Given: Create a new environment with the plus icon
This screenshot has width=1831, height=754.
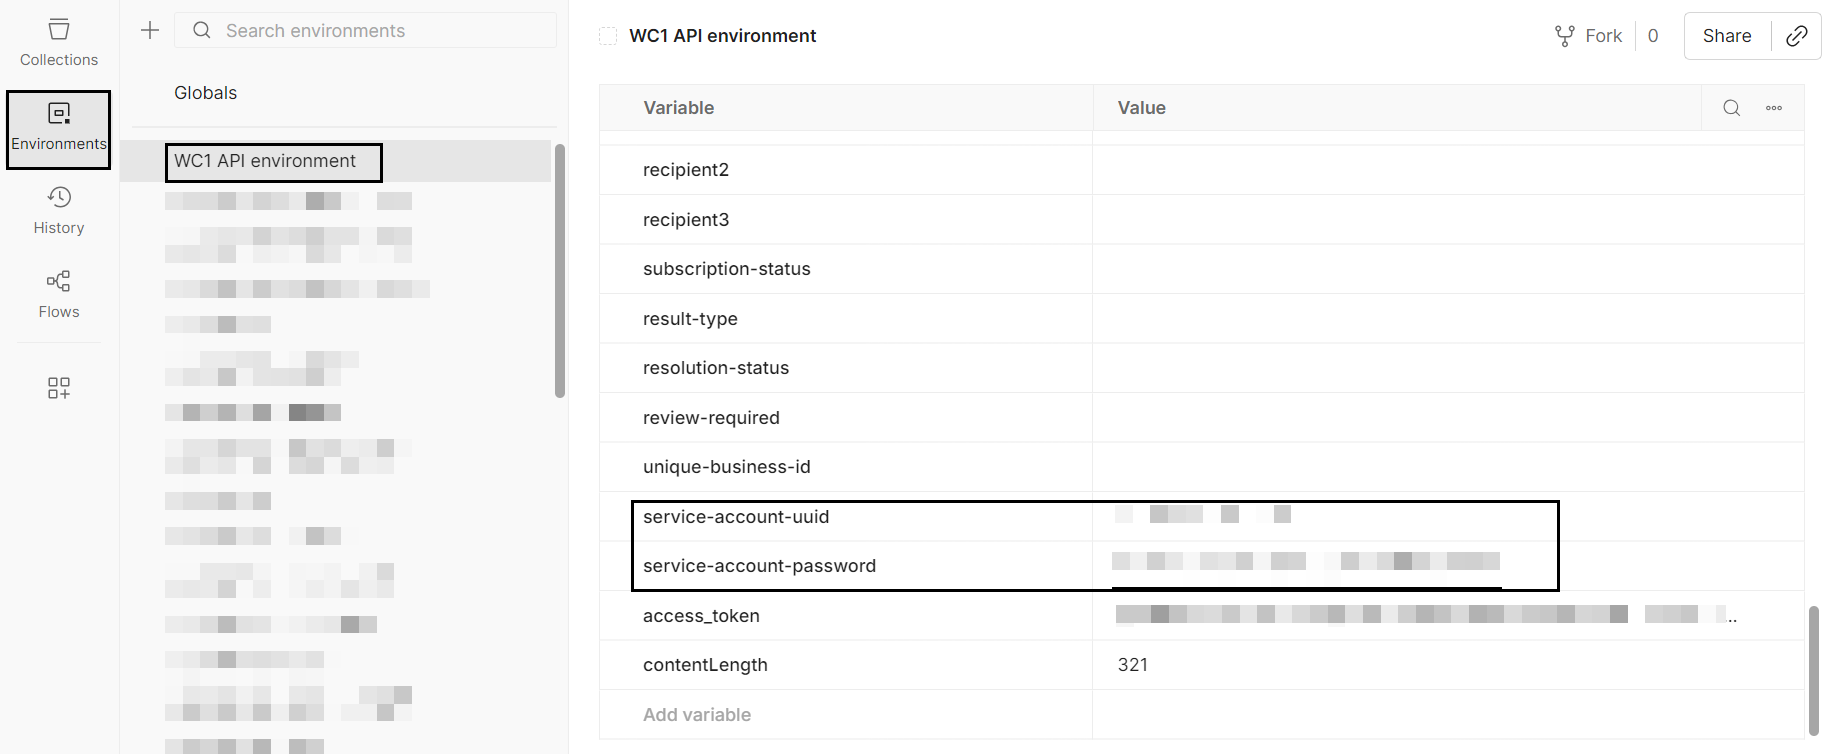Looking at the screenshot, I should click(148, 30).
